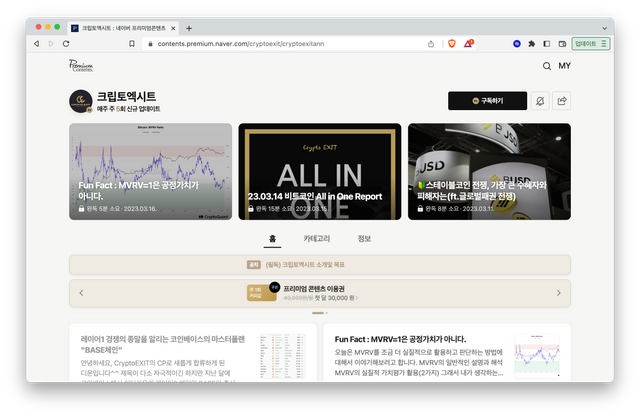
Task: Switch to the 카테고리 tab
Action: tap(317, 239)
